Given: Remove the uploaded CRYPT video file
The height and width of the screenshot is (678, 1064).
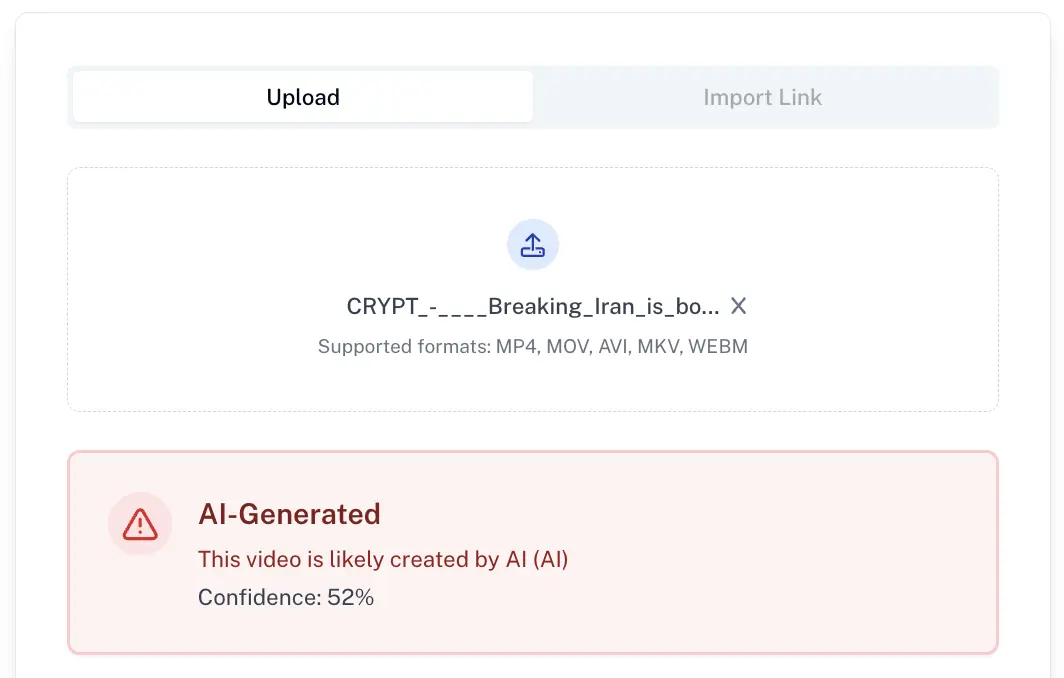Looking at the screenshot, I should tap(738, 306).
